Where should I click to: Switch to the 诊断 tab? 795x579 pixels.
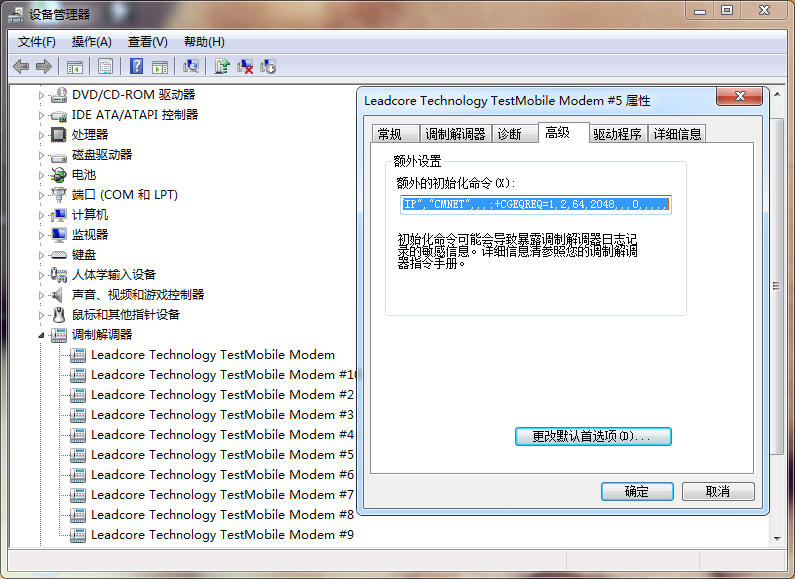click(x=515, y=134)
